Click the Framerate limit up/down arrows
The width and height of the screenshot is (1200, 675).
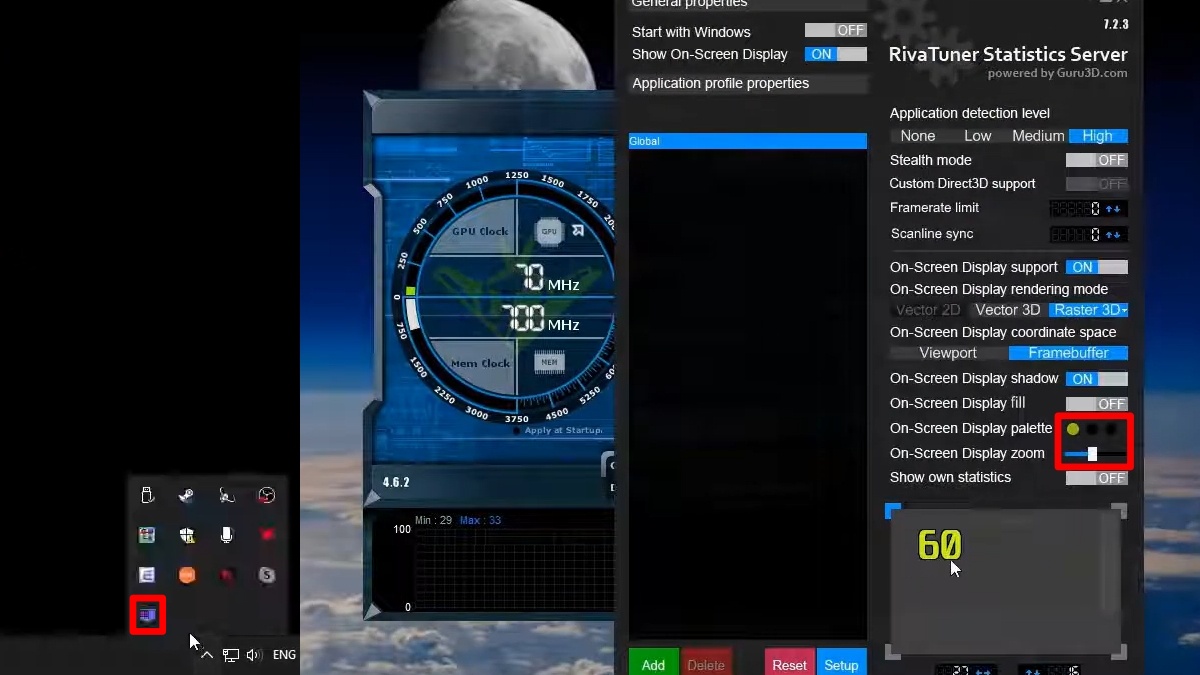coord(1114,208)
